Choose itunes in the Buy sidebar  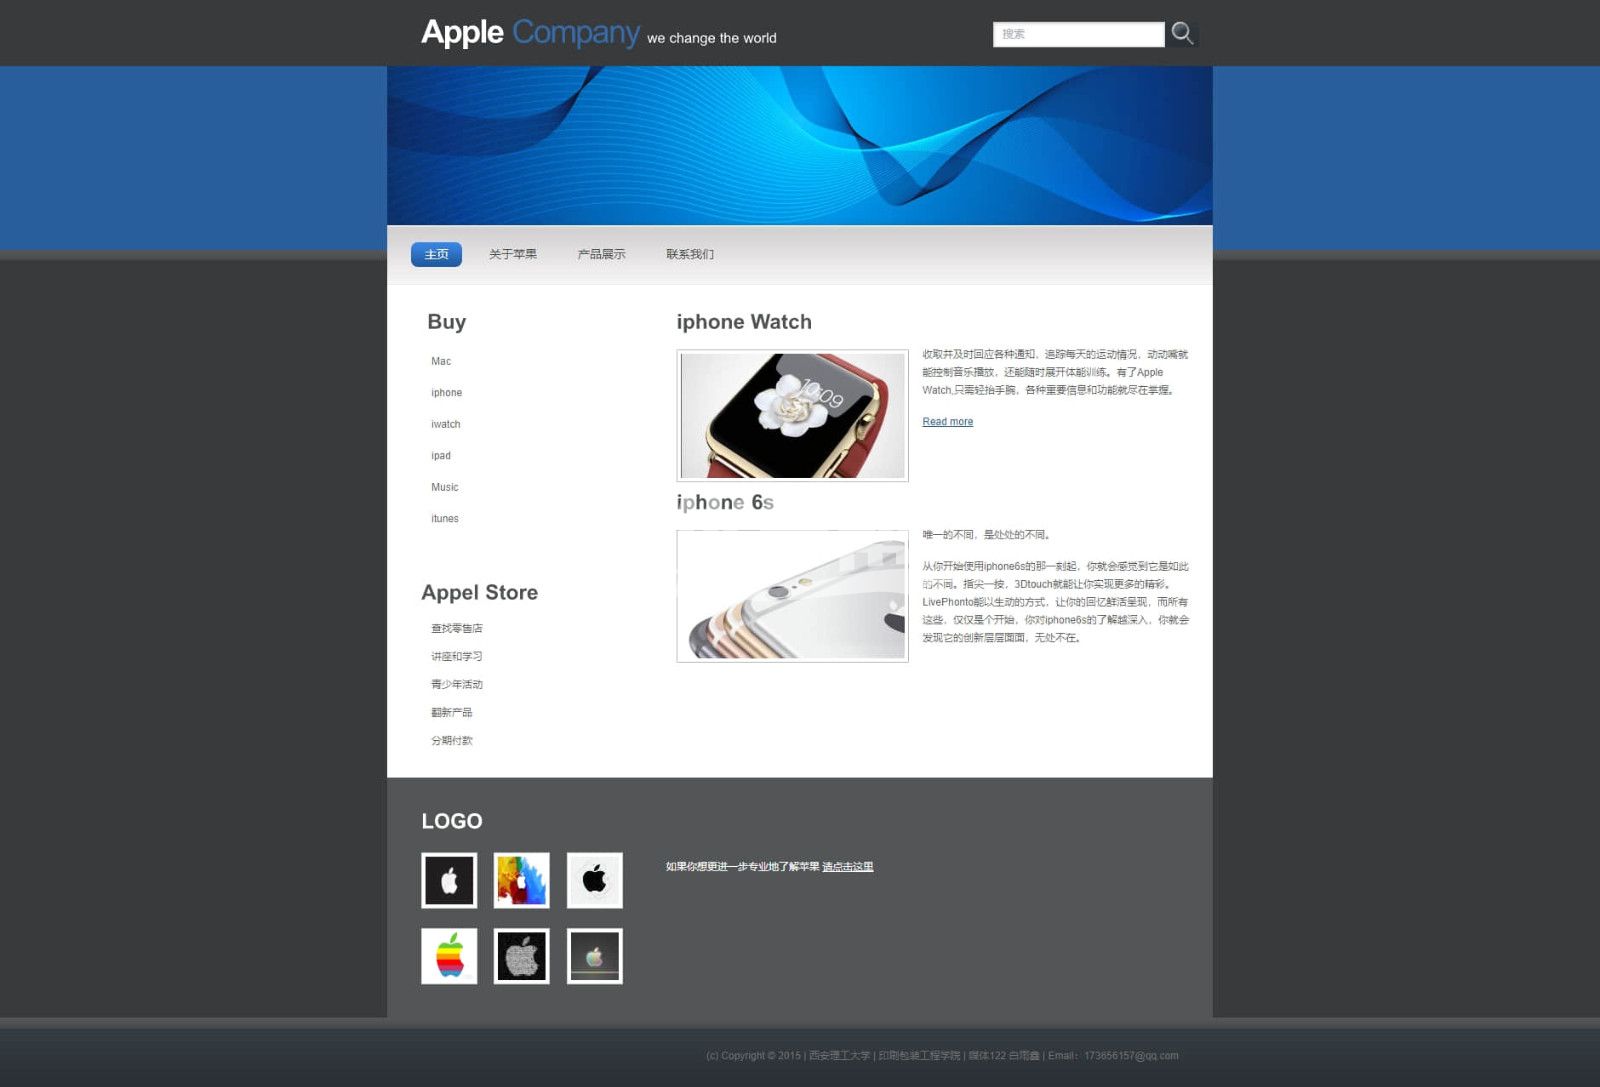coord(445,519)
